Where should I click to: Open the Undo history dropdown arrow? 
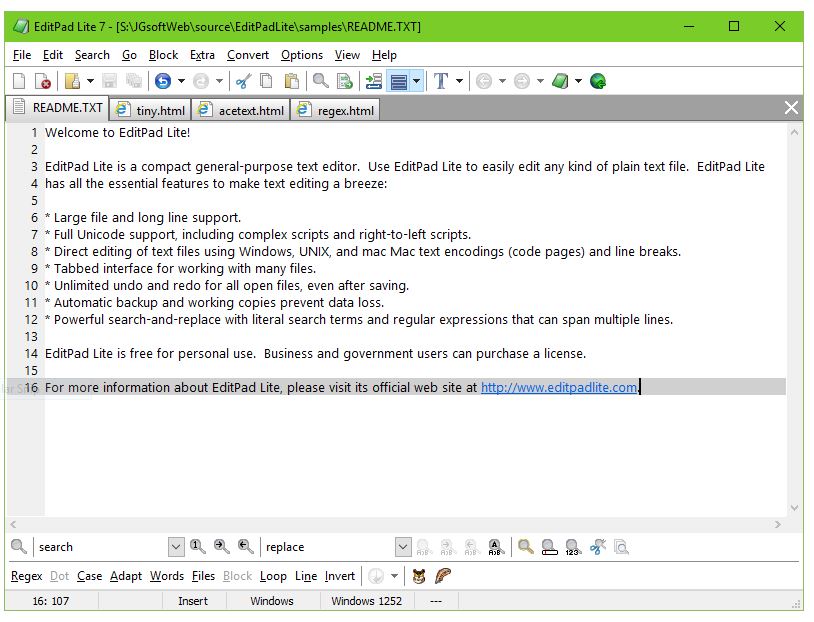(x=181, y=81)
